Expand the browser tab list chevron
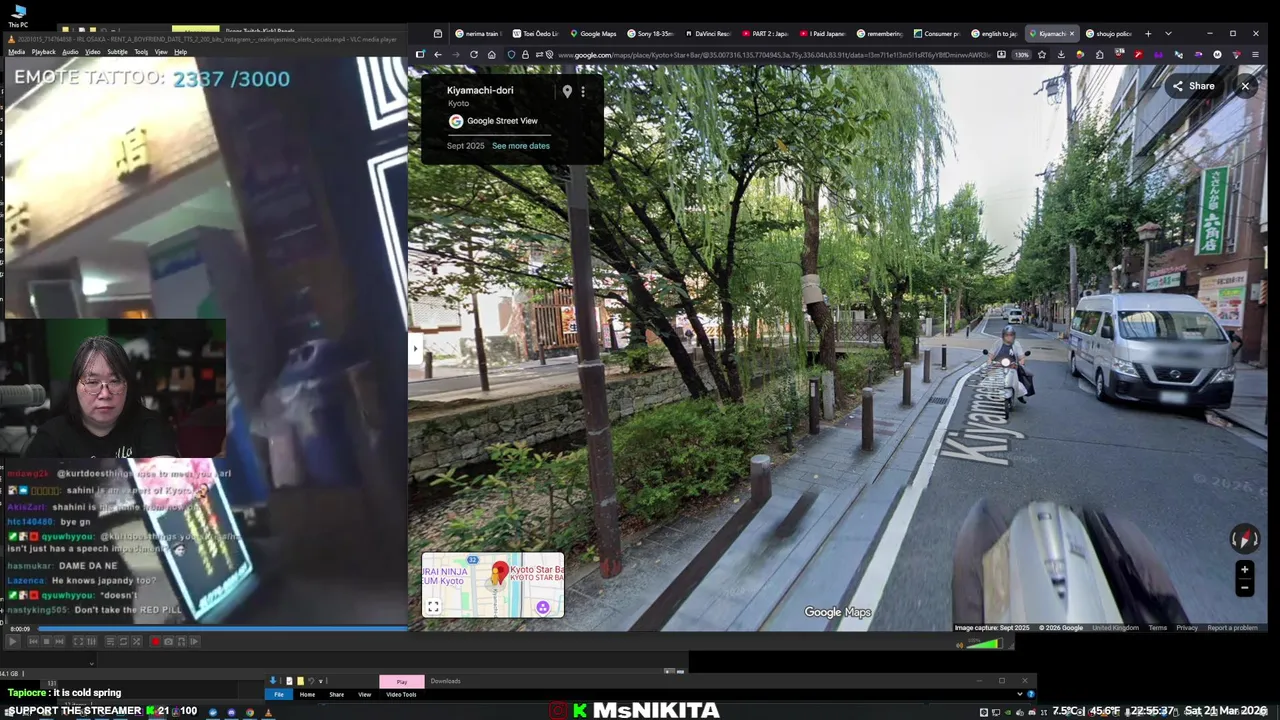Viewport: 1280px width, 720px height. 1168,33
